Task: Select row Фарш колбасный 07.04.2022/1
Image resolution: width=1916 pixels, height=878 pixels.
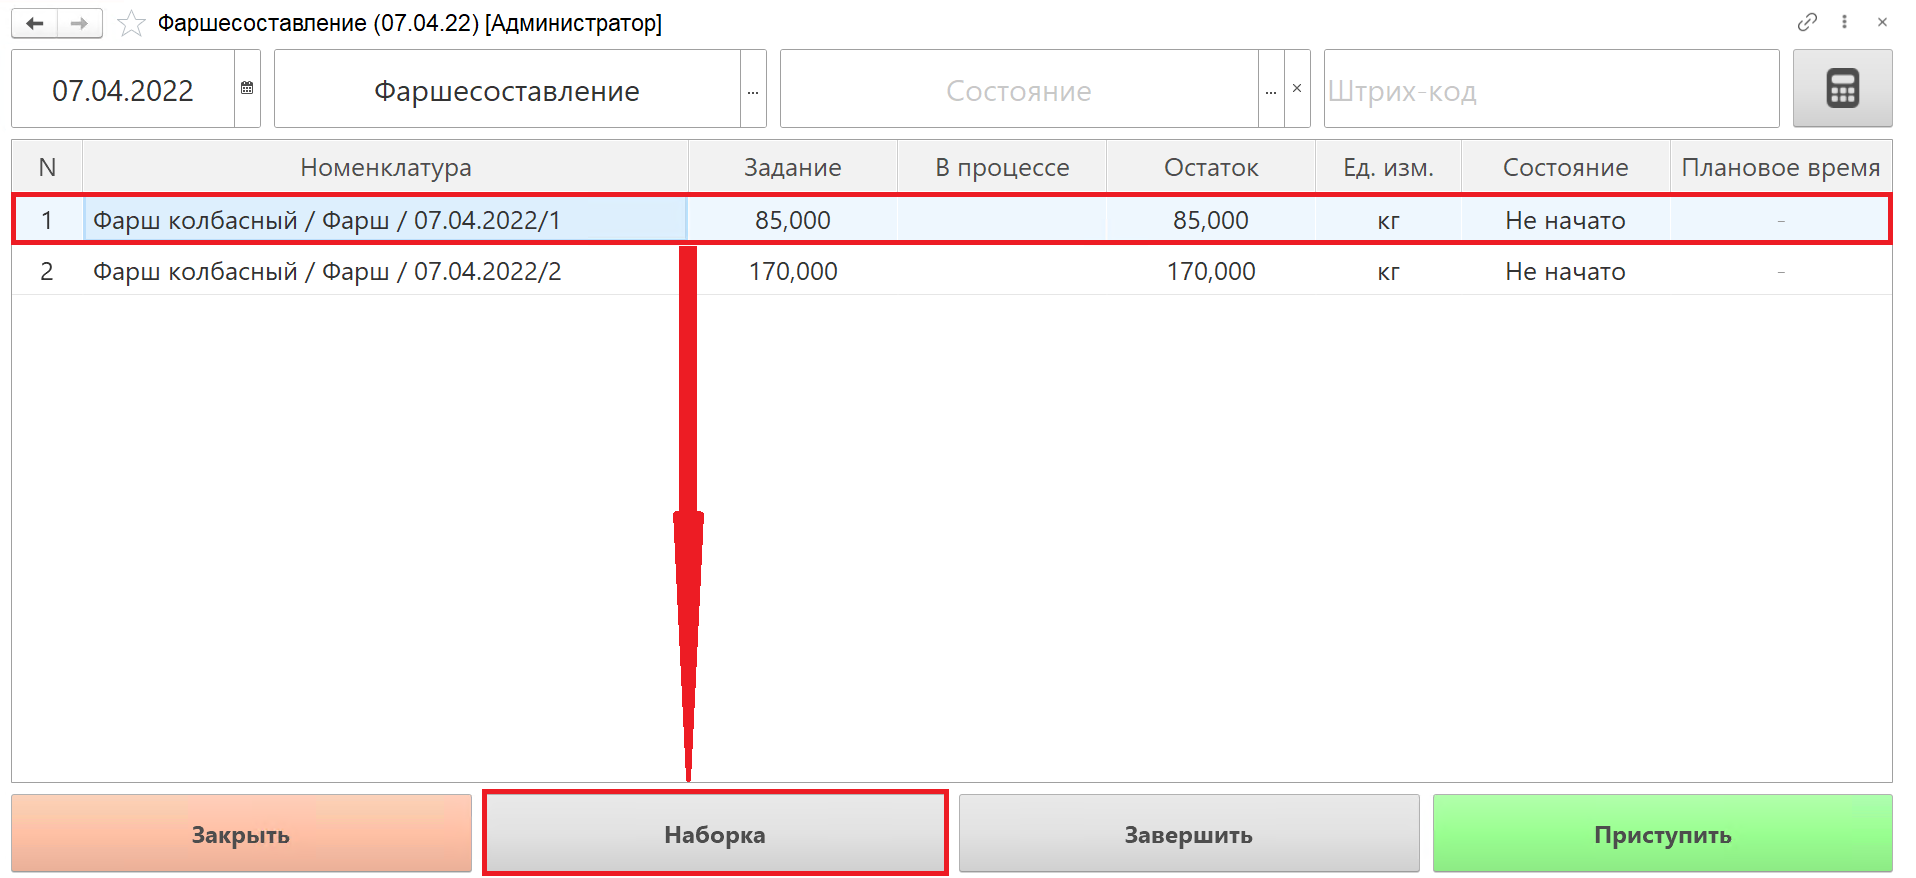Action: pyautogui.click(x=327, y=220)
